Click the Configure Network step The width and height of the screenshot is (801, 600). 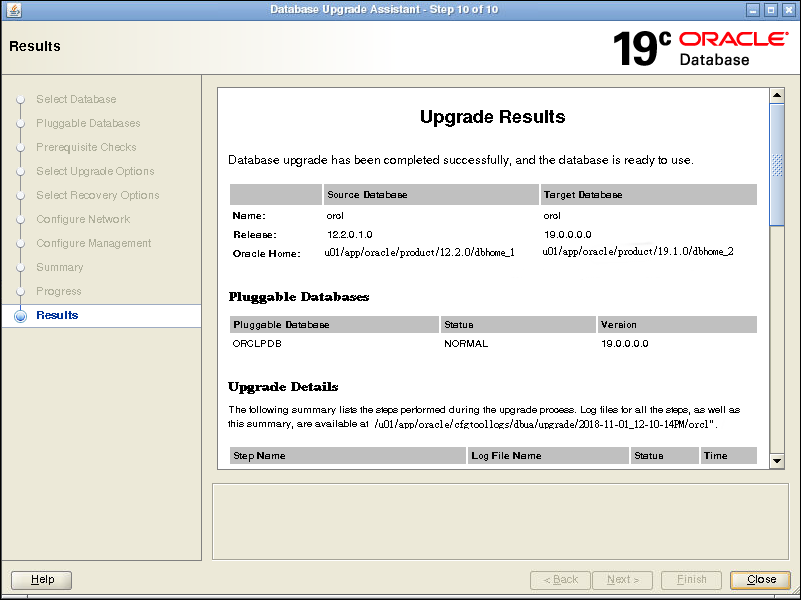pos(83,220)
